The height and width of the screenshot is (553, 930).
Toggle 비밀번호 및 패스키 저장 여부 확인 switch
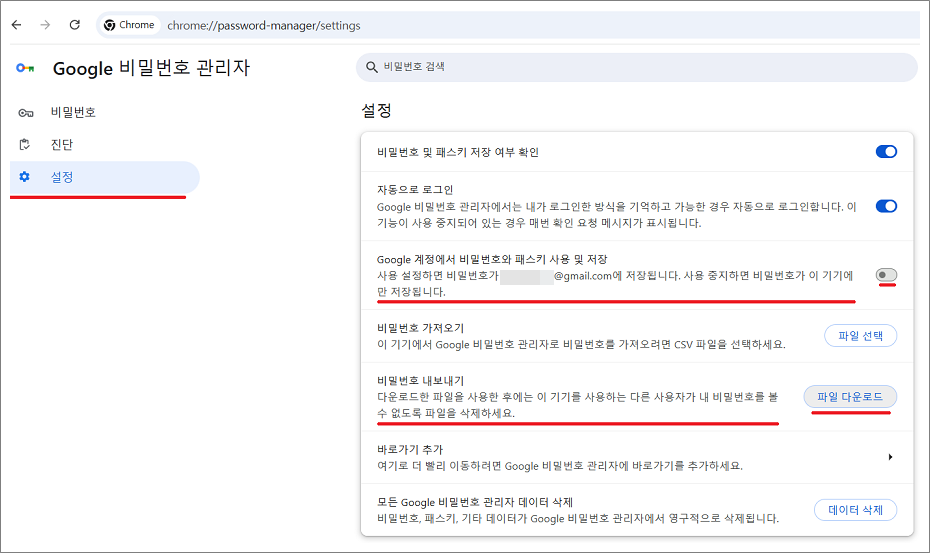(x=886, y=152)
